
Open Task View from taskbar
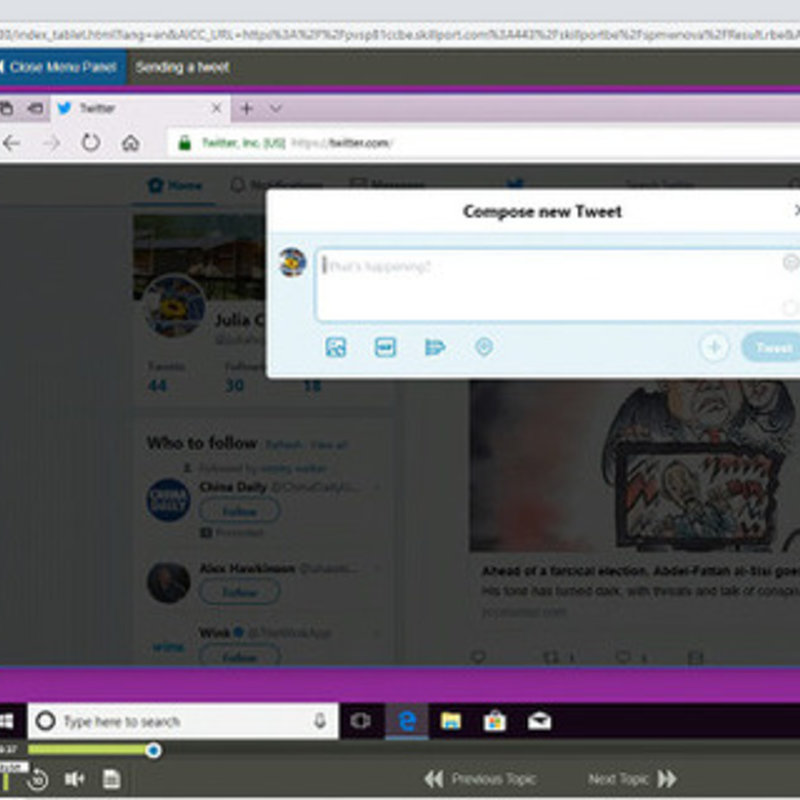click(x=361, y=721)
